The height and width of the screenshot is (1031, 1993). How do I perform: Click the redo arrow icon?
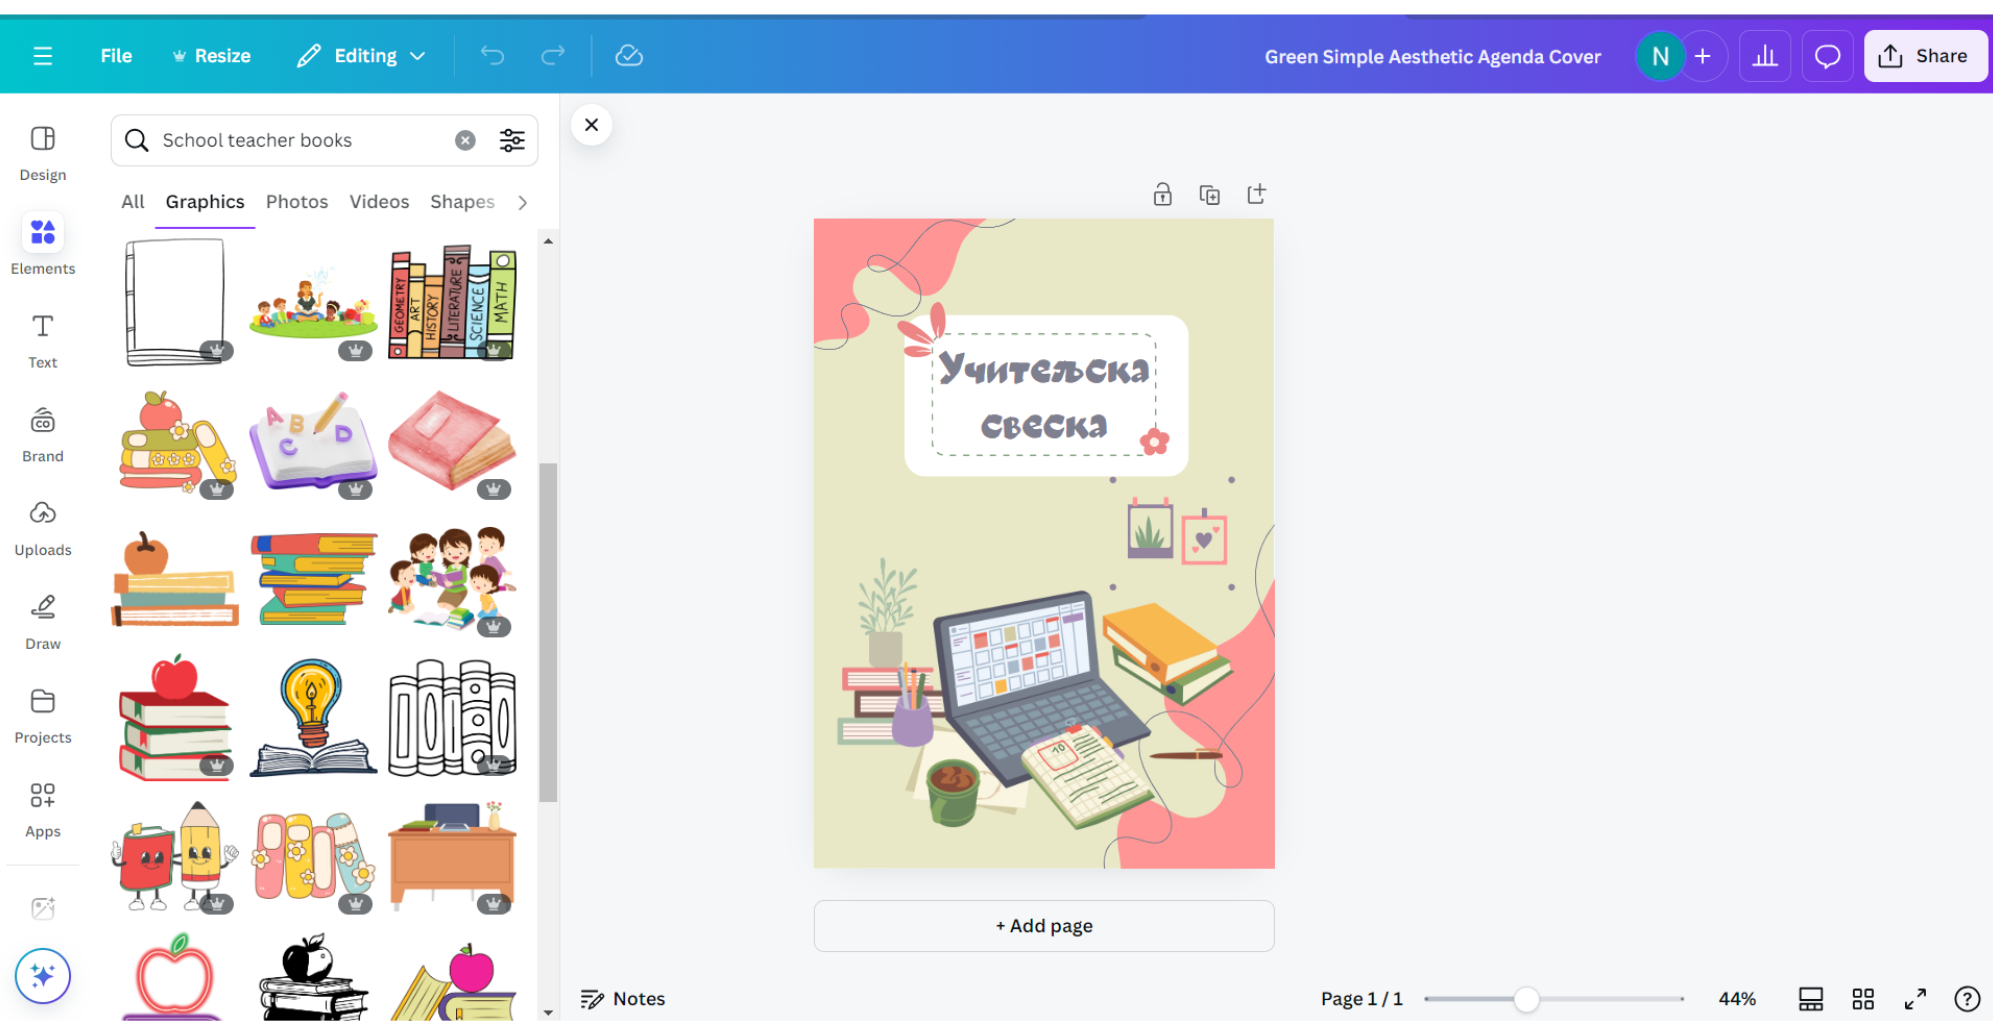click(553, 56)
